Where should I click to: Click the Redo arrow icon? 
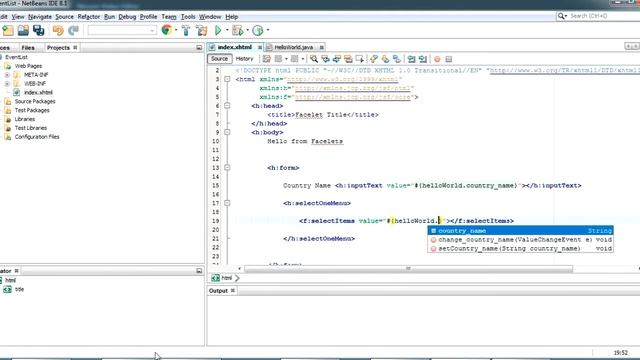[73, 30]
